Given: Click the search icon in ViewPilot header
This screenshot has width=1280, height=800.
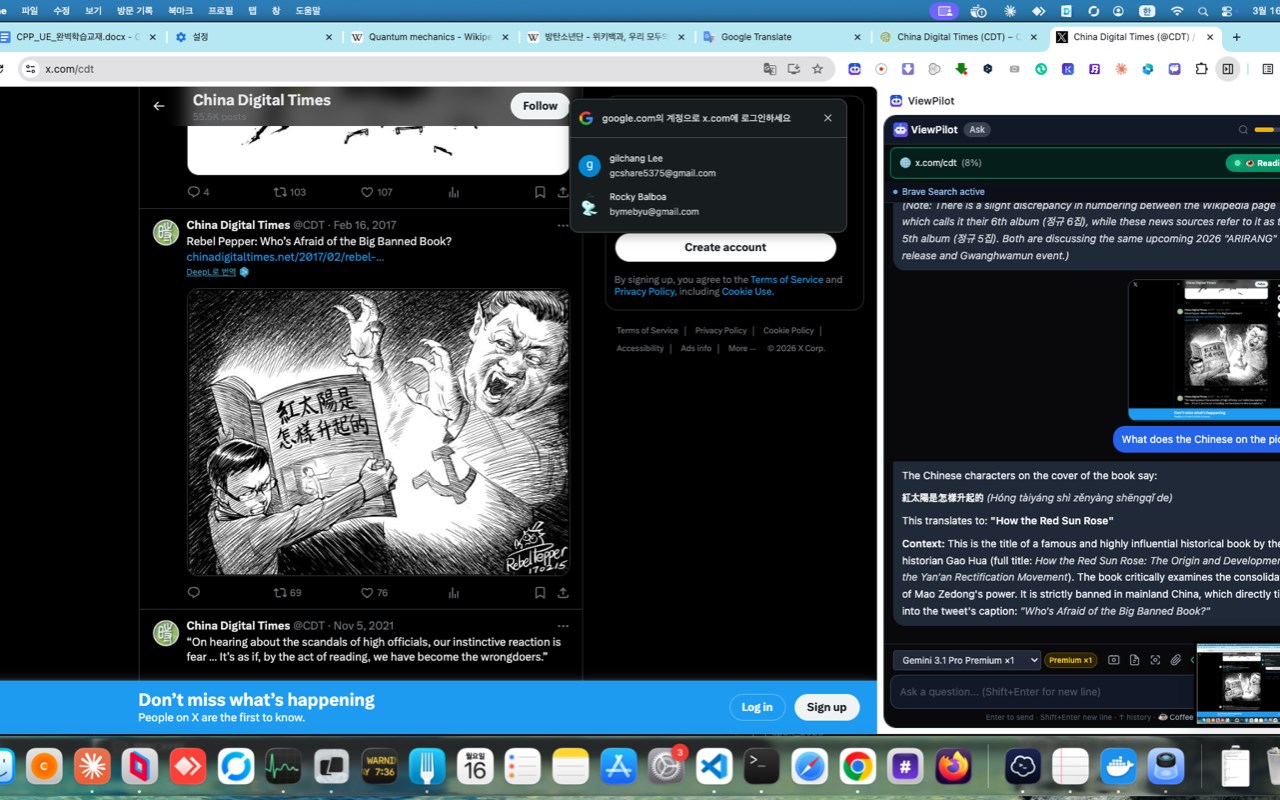Looking at the screenshot, I should 1243,130.
